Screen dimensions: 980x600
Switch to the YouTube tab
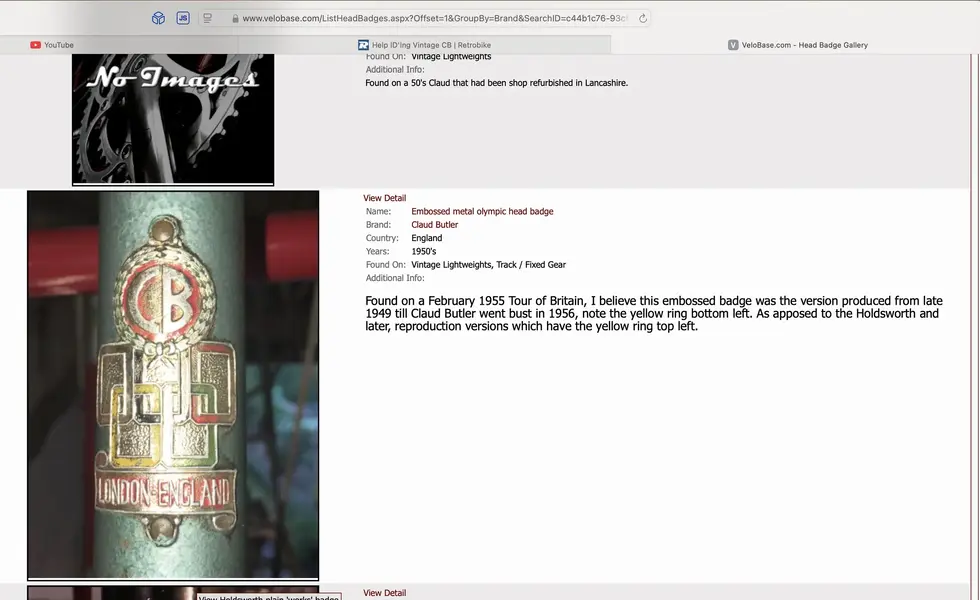119,45
